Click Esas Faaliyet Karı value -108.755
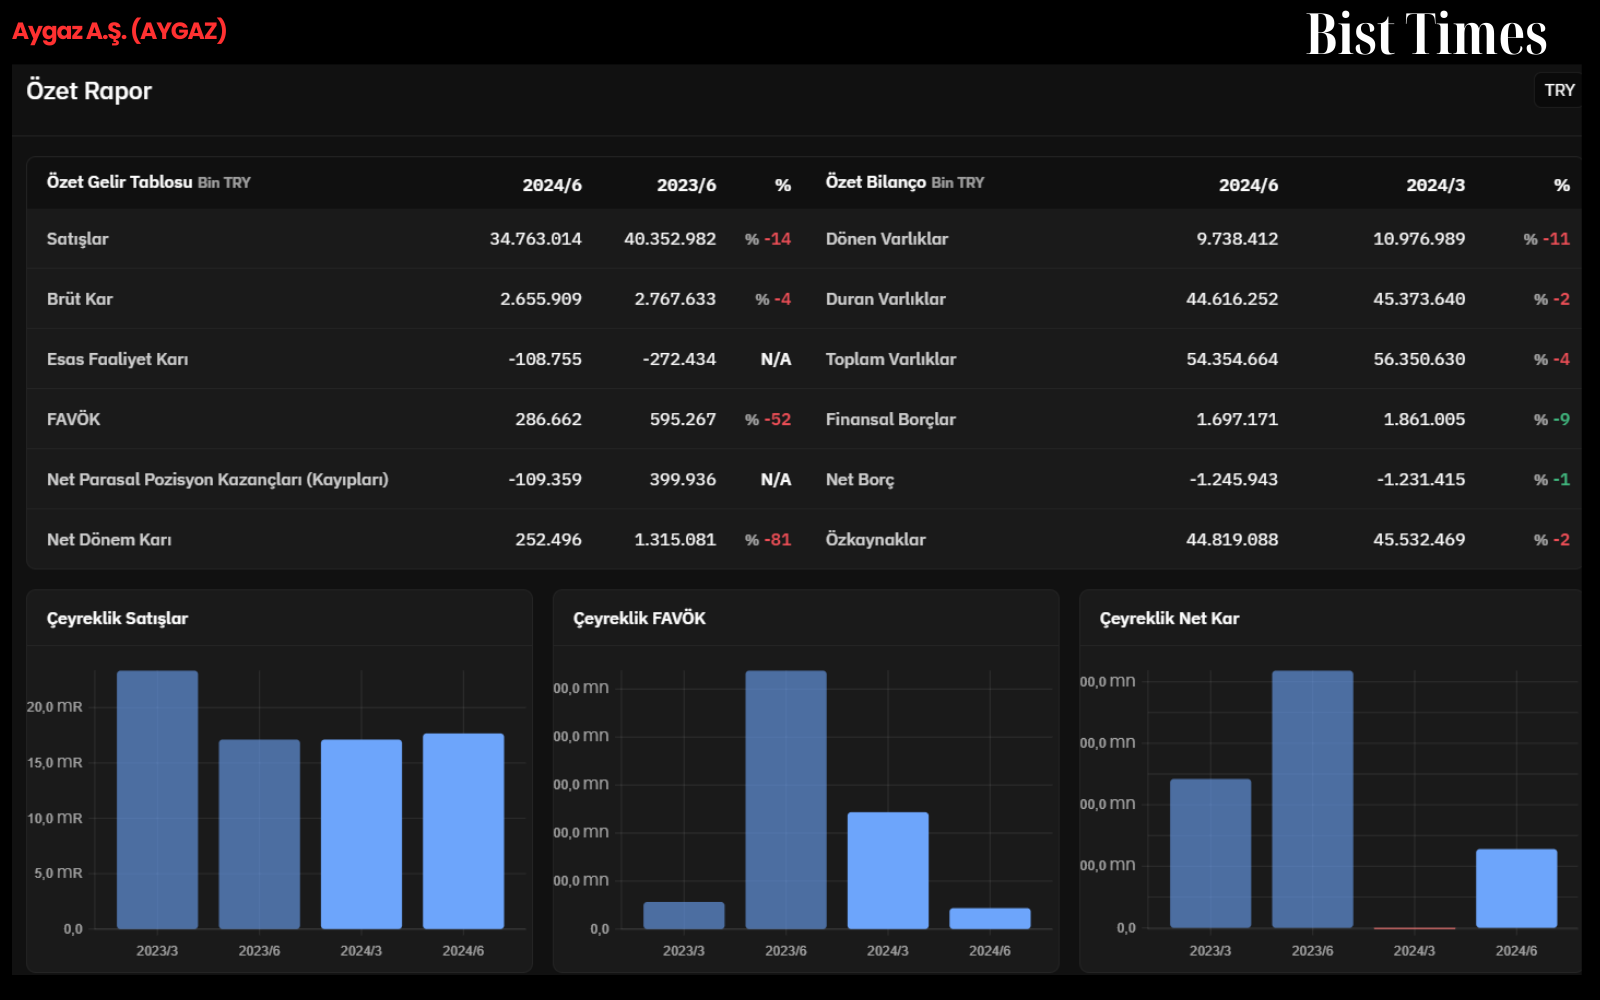The image size is (1600, 1000). click(545, 359)
